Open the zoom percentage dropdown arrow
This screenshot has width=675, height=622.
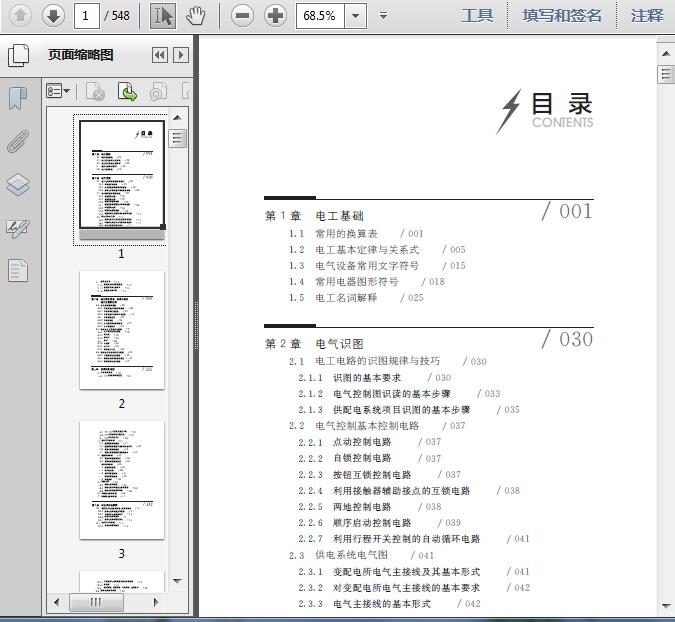pyautogui.click(x=356, y=16)
